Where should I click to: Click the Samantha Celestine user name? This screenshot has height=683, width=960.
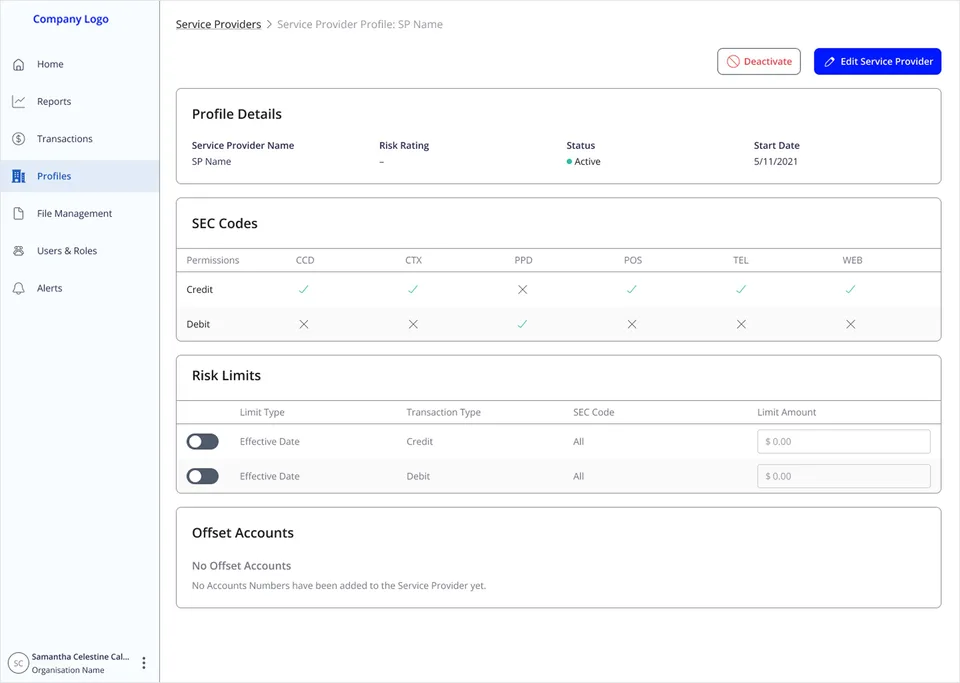click(80, 657)
